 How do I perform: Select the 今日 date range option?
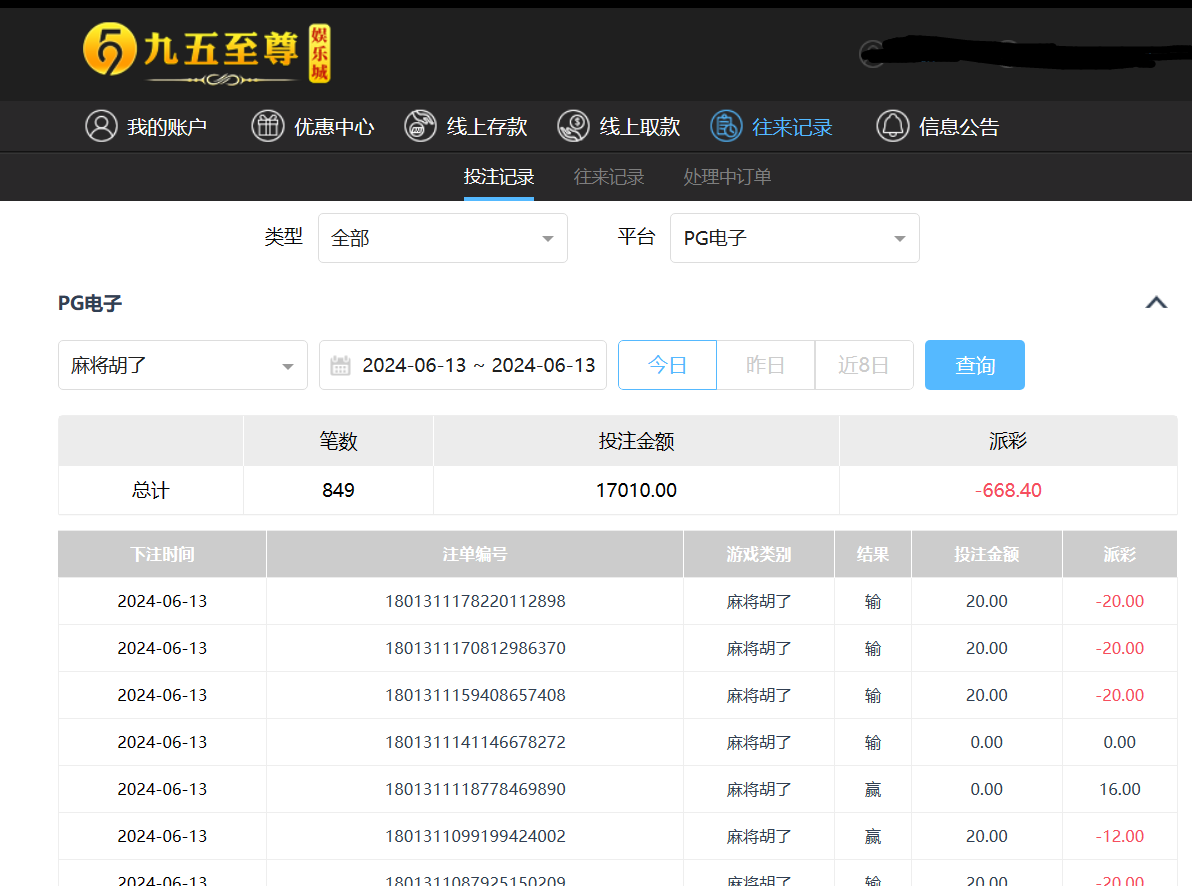pos(667,365)
